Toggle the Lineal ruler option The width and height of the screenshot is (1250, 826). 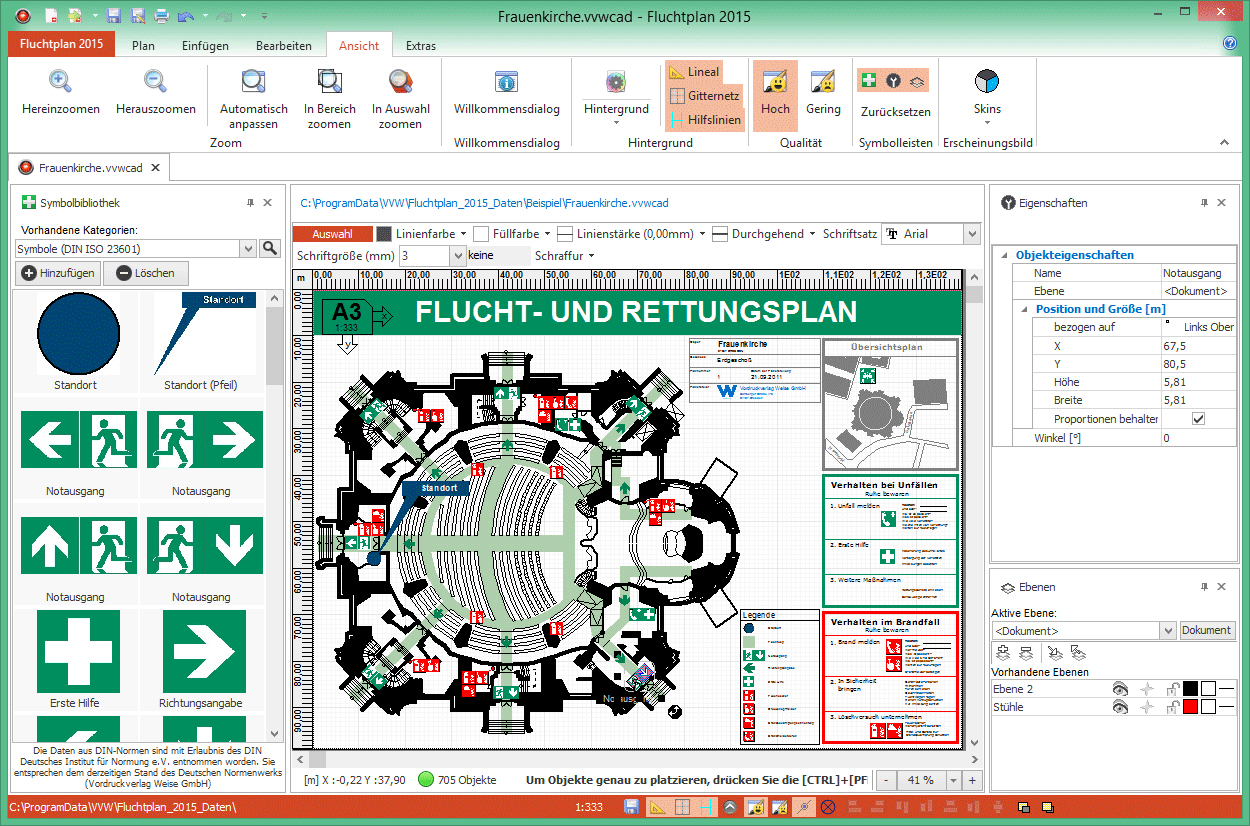[x=696, y=72]
